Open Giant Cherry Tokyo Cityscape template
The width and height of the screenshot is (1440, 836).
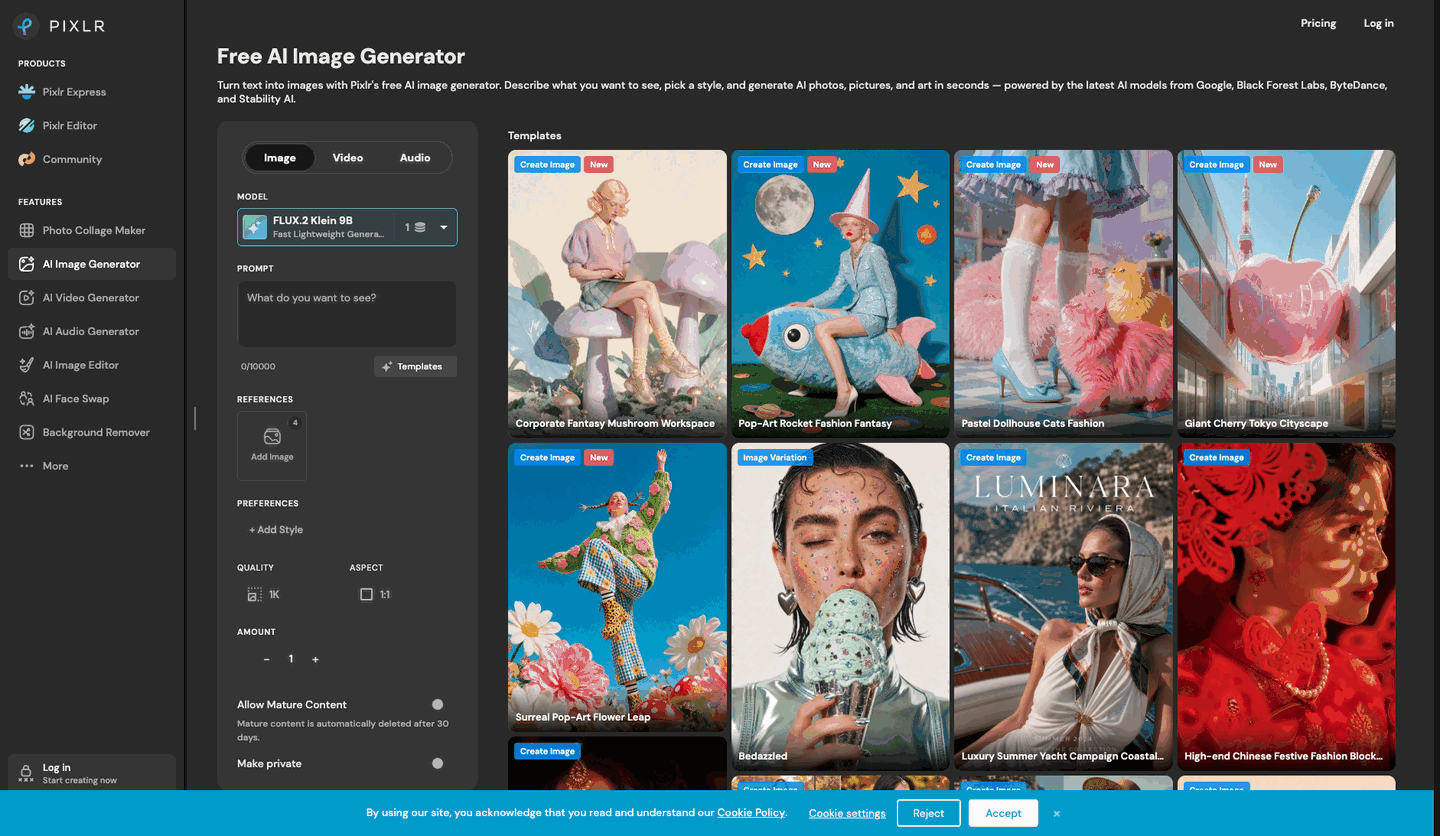pyautogui.click(x=1286, y=293)
